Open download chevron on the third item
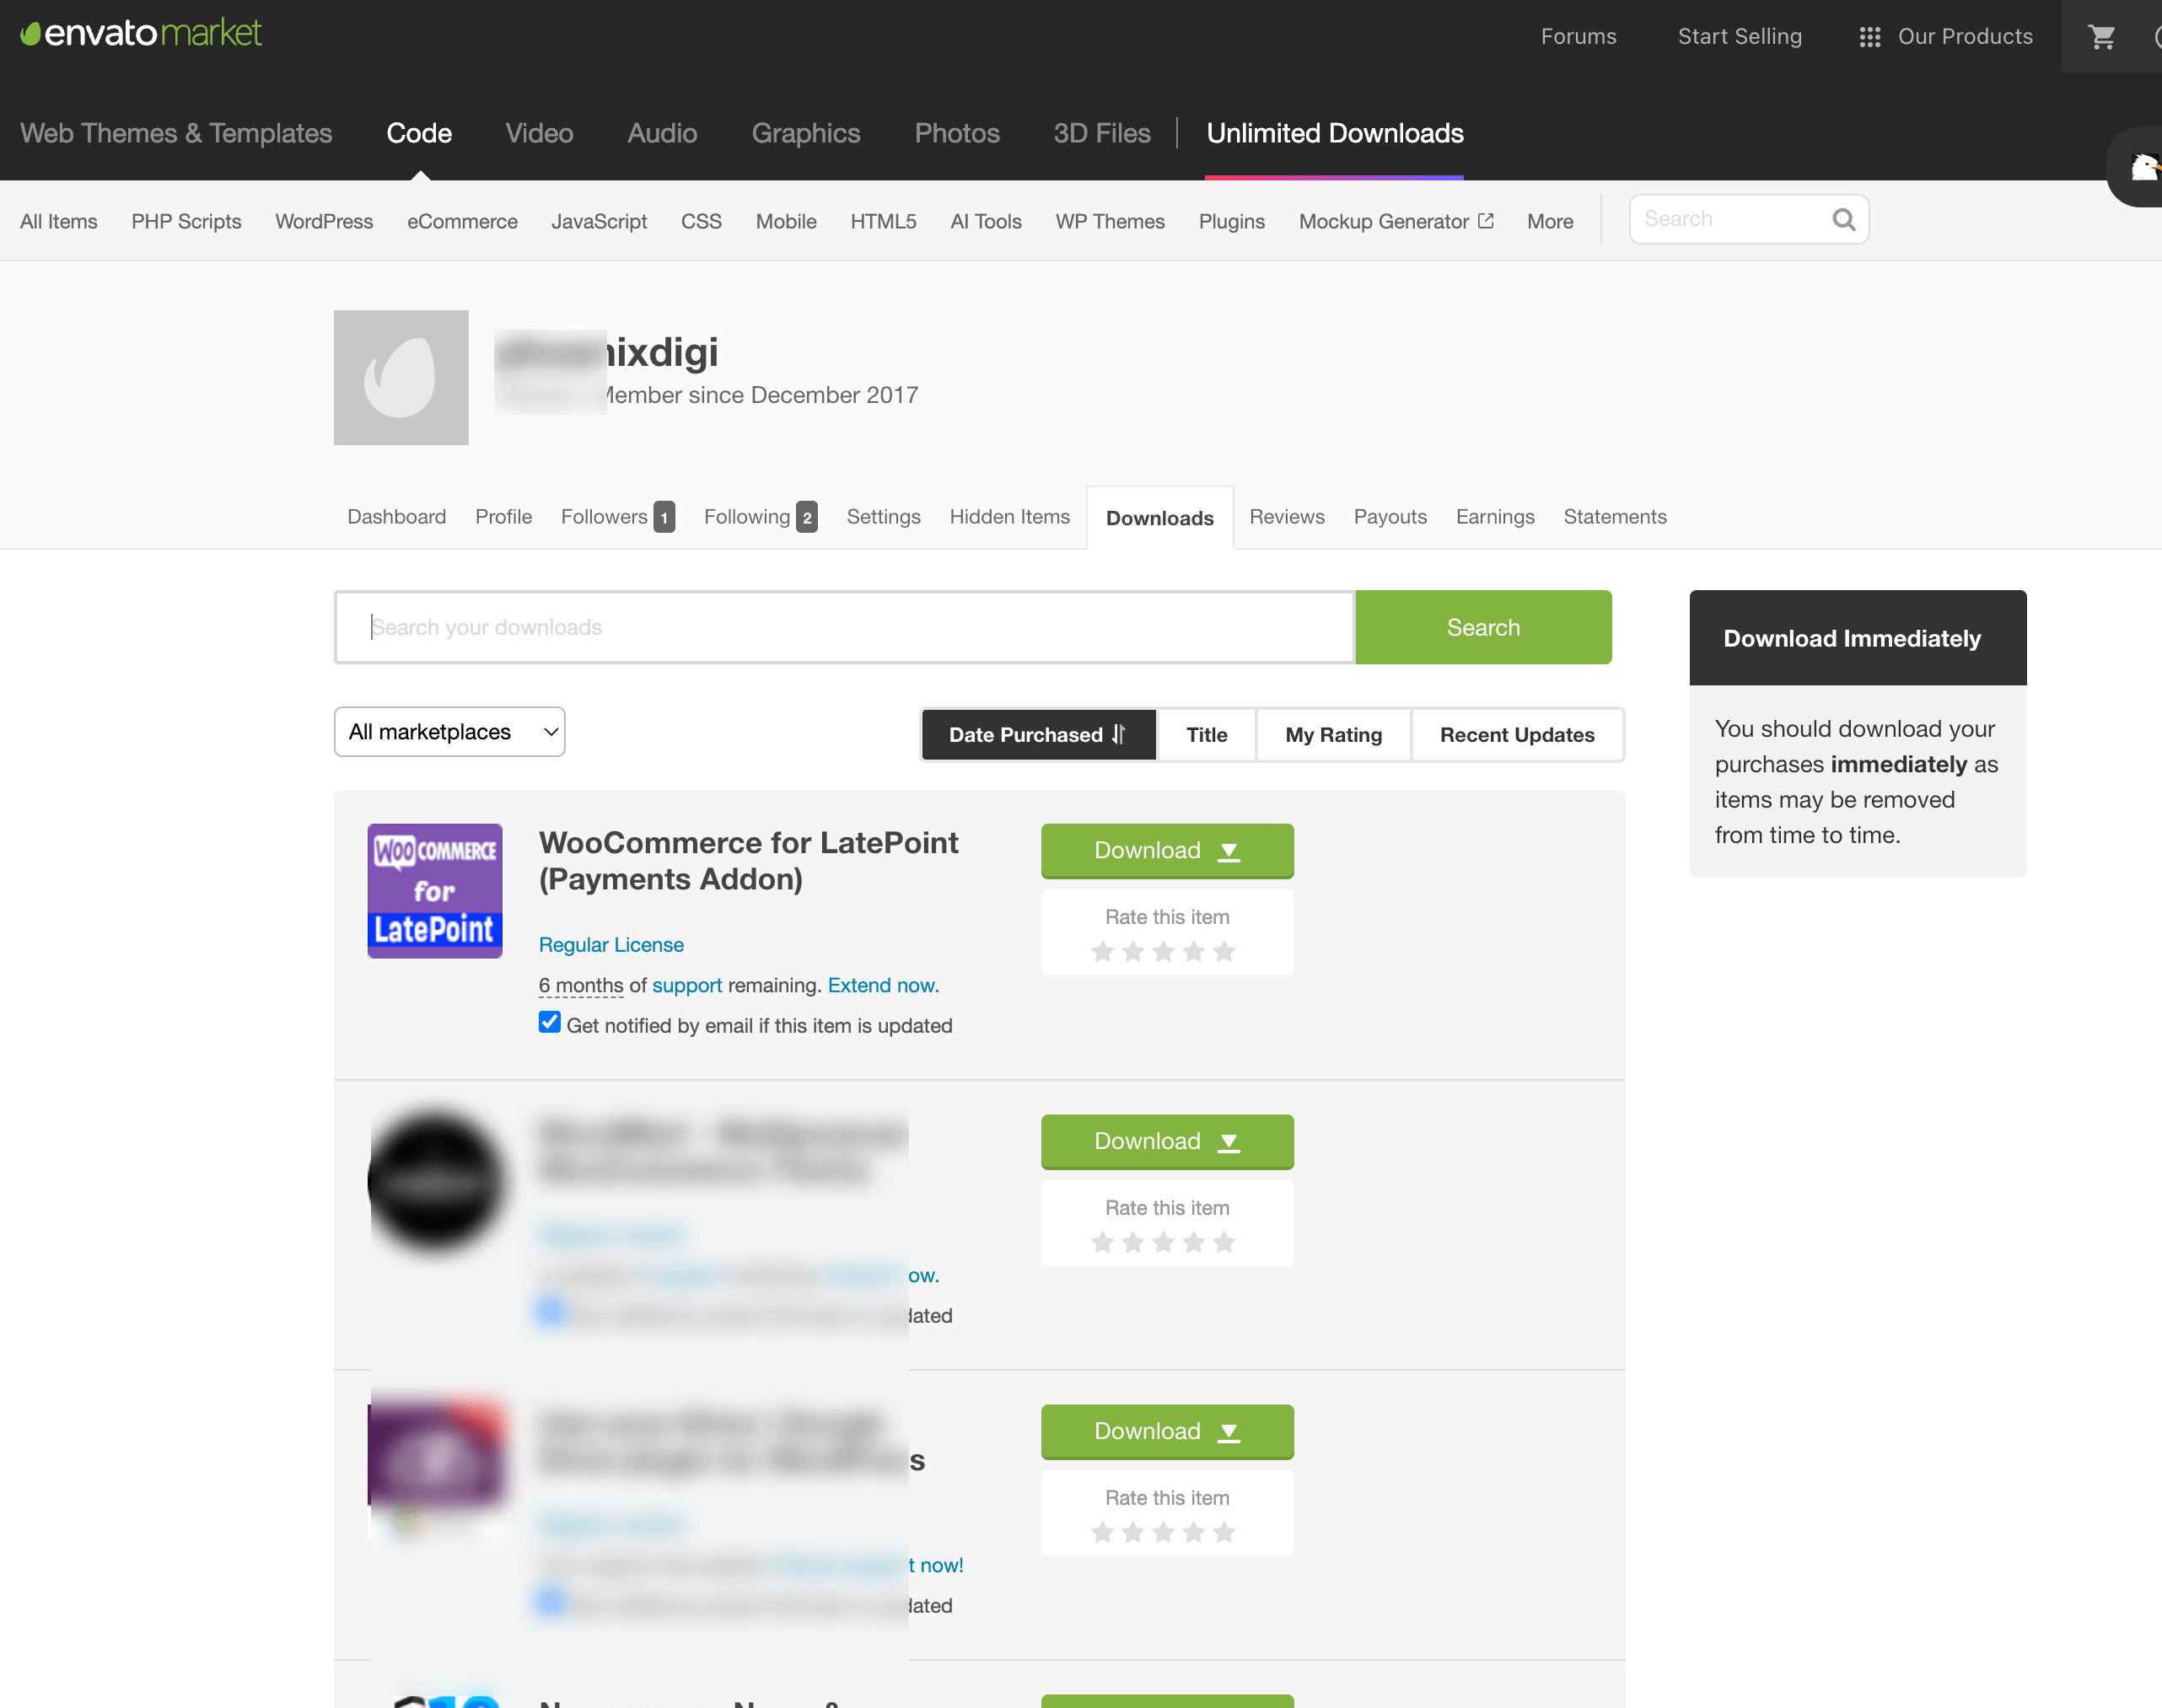Viewport: 2162px width, 1708px height. pyautogui.click(x=1229, y=1431)
